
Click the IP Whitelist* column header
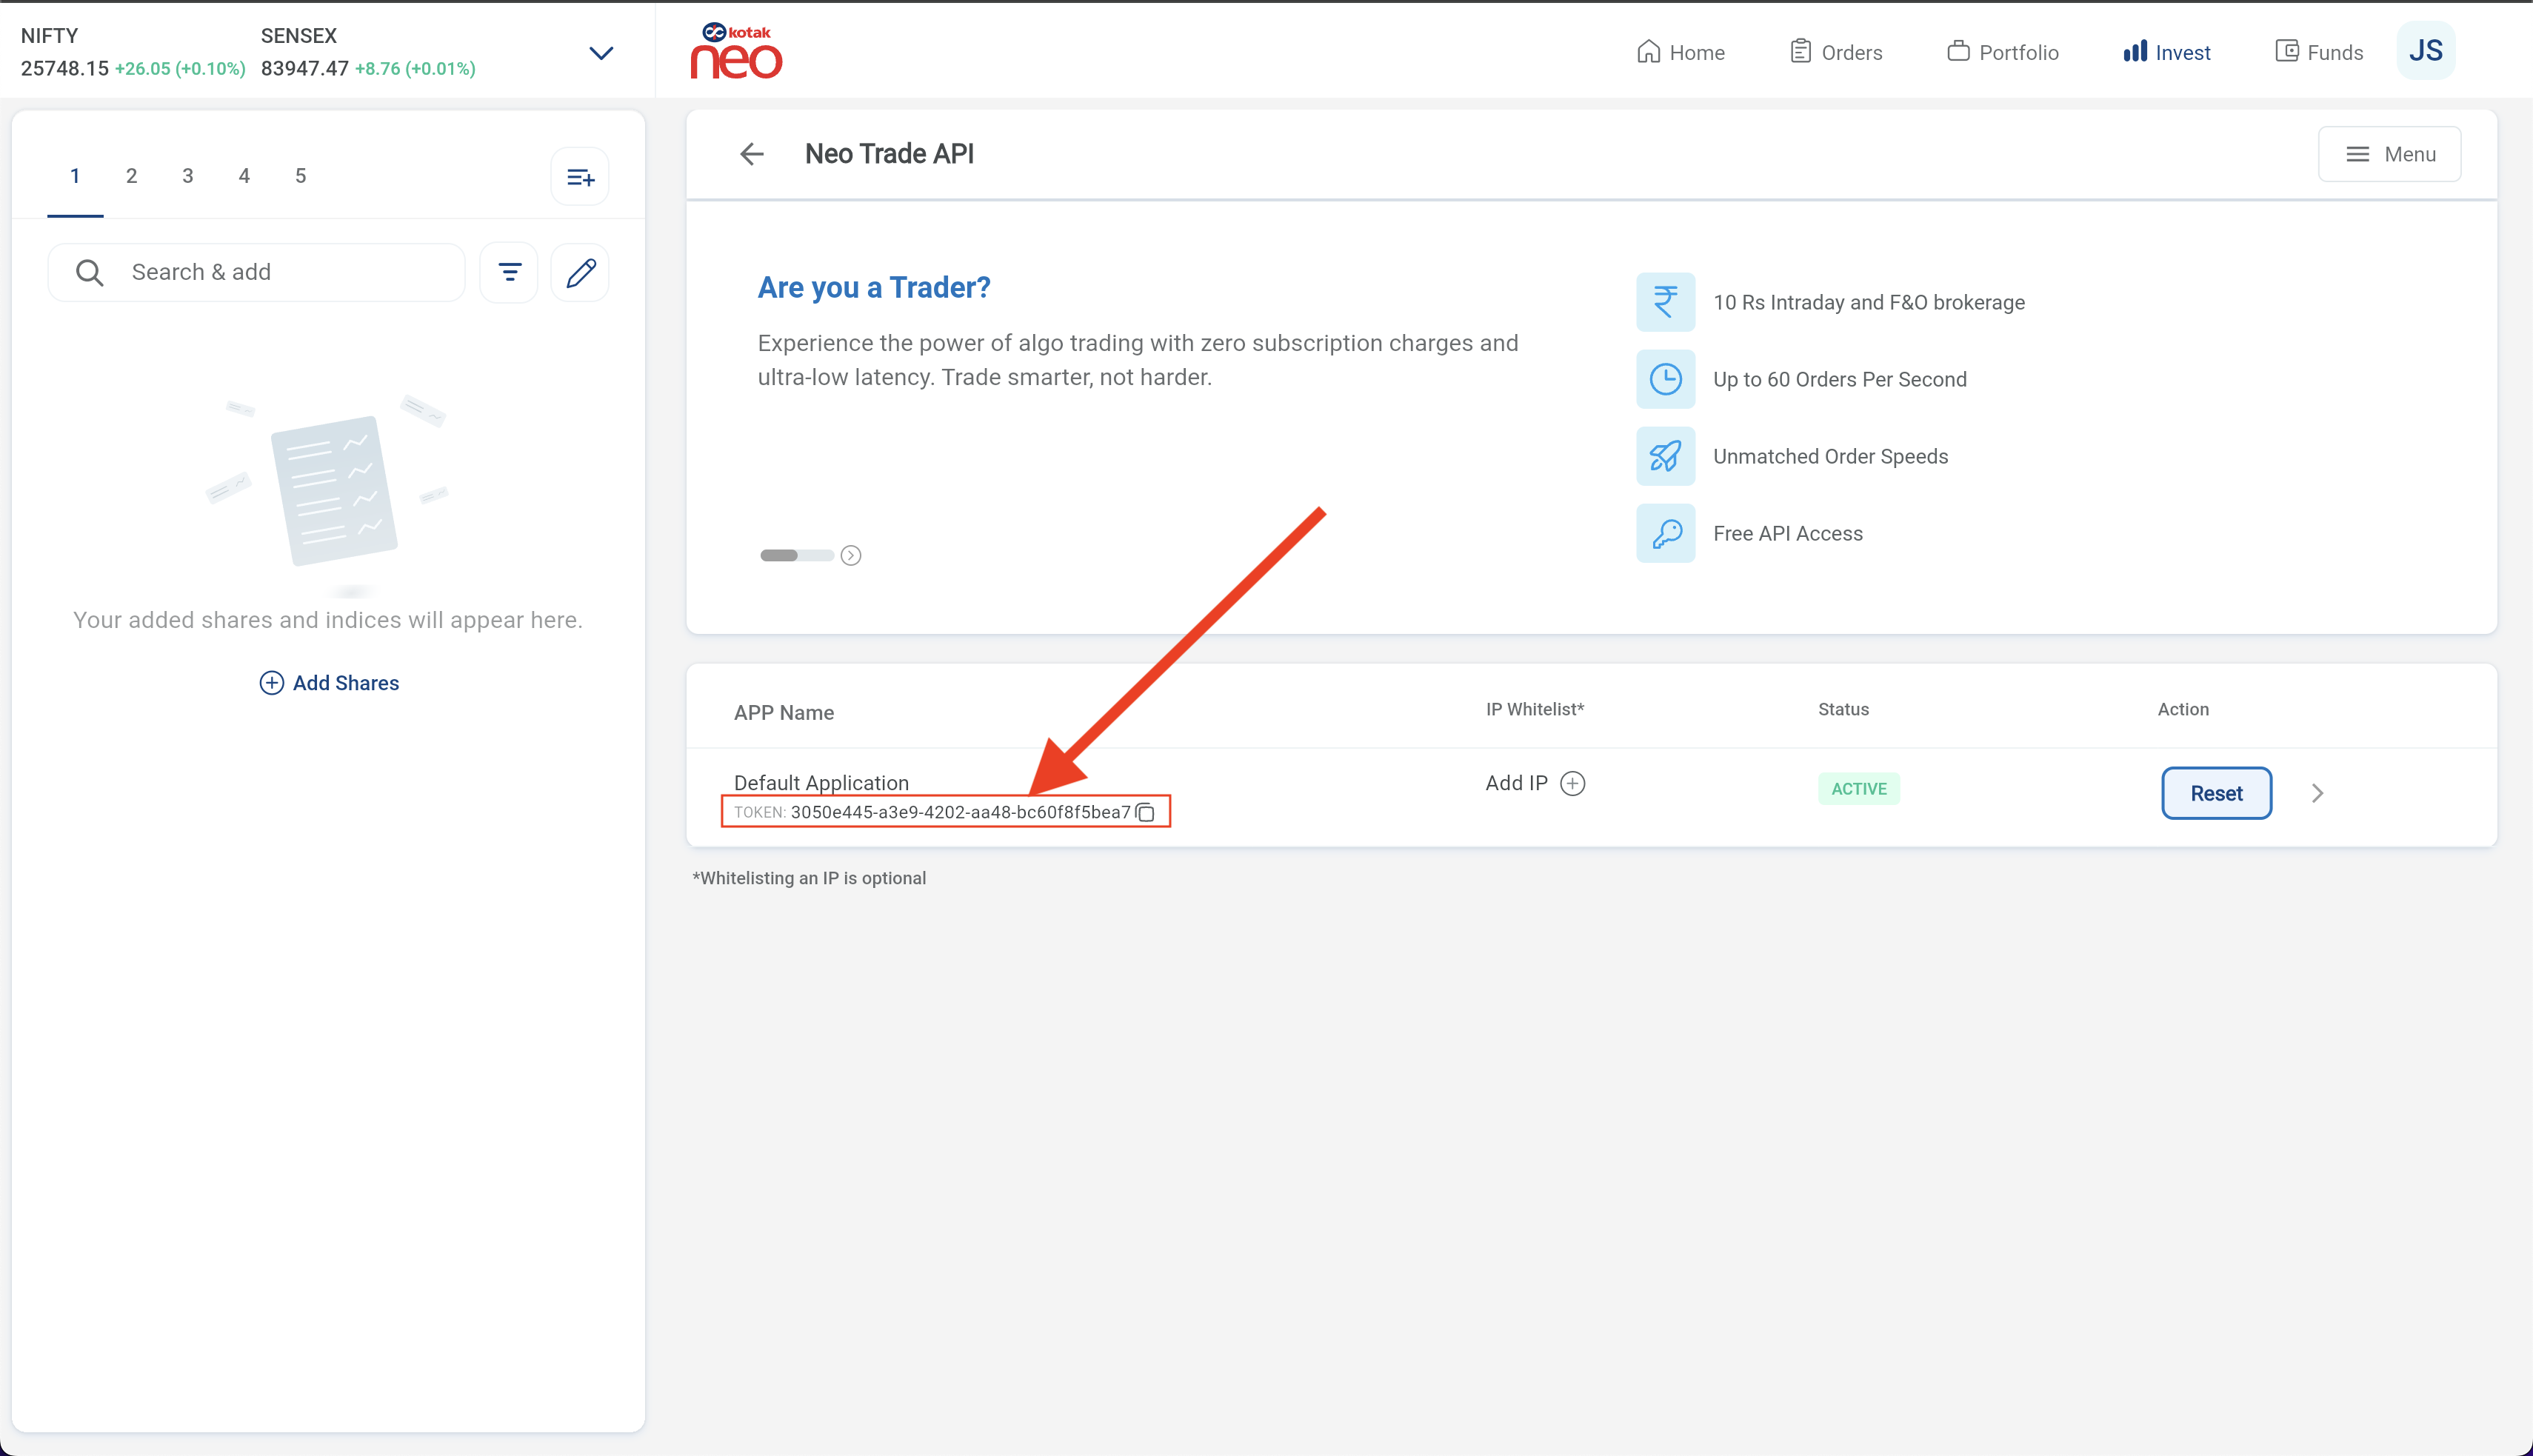[x=1535, y=709]
